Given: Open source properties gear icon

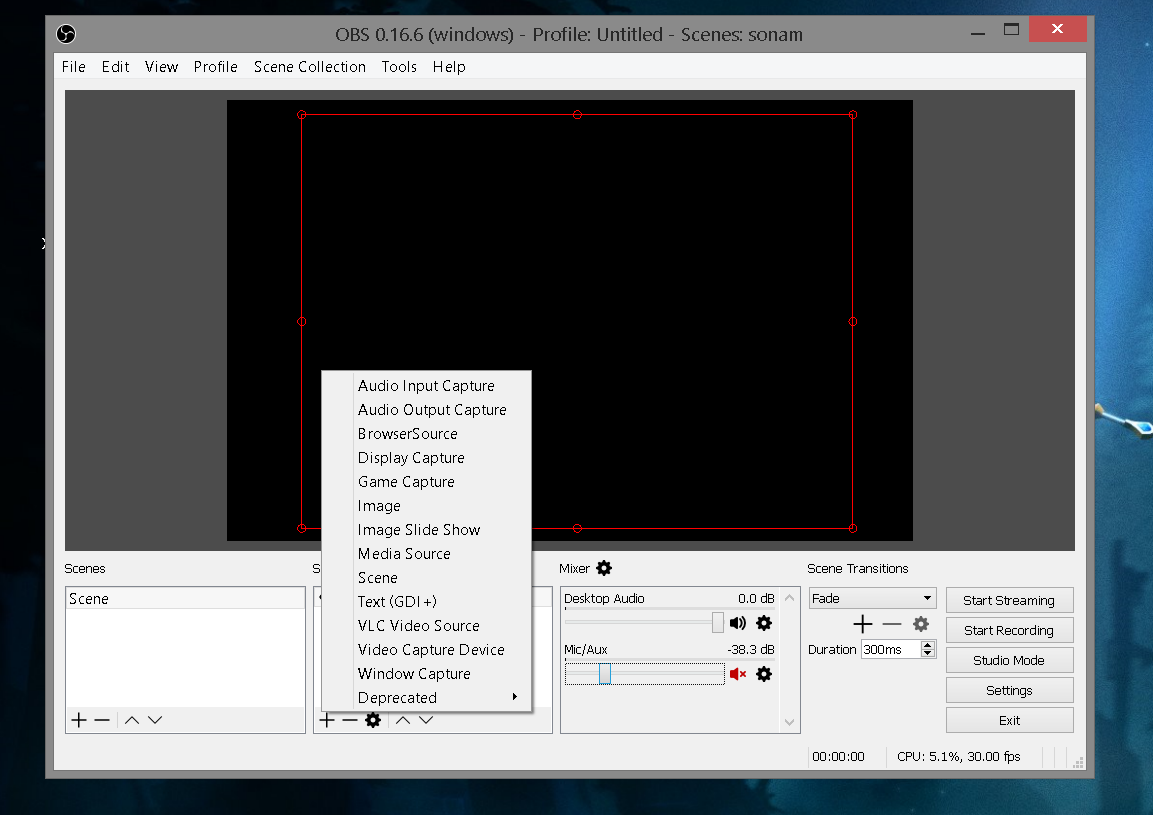Looking at the screenshot, I should pos(374,720).
